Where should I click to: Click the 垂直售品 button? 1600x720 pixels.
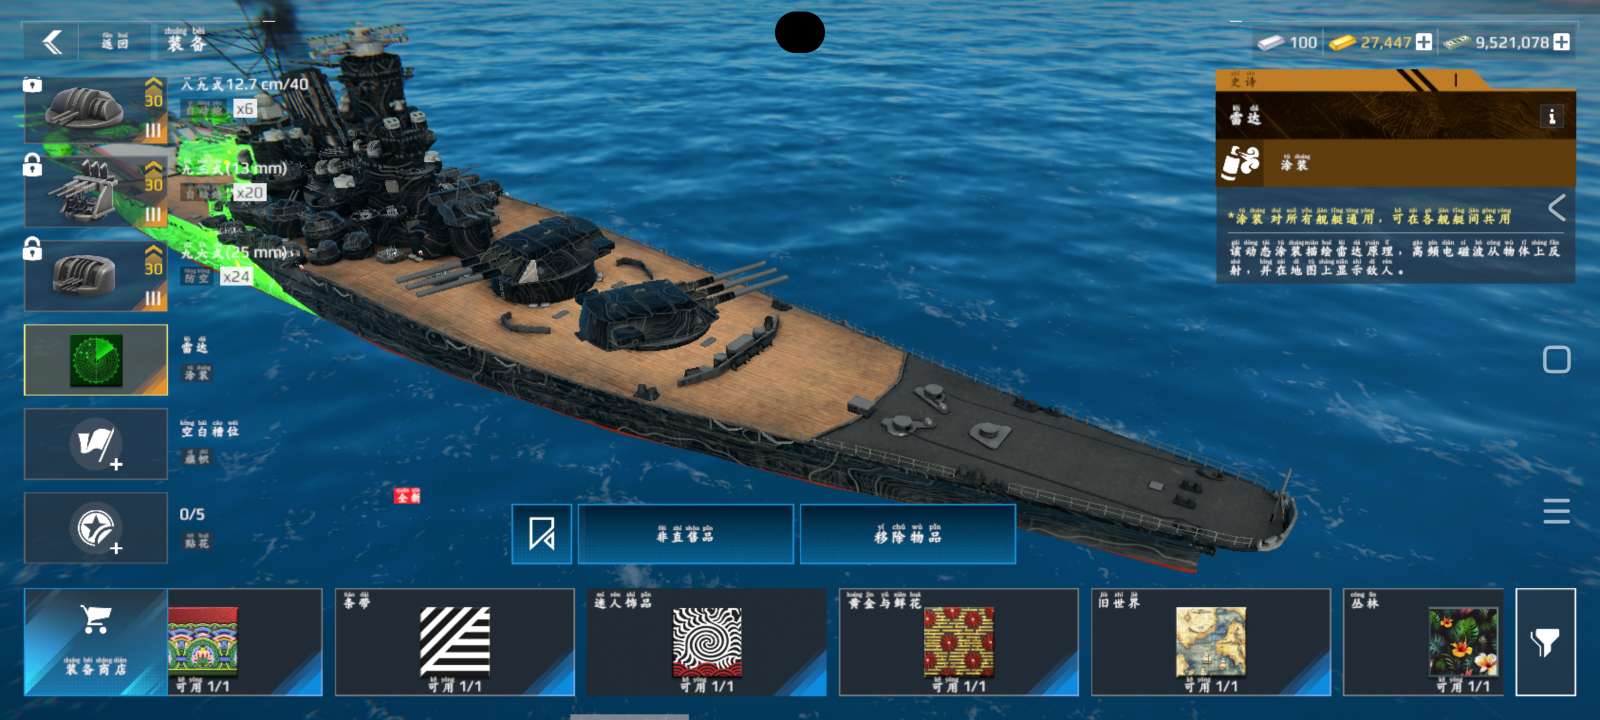pos(685,534)
